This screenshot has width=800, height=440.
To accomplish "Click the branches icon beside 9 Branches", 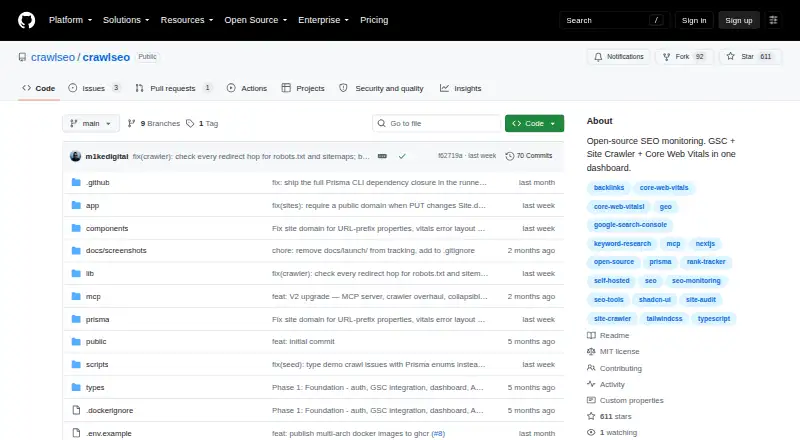I will 131,124.
